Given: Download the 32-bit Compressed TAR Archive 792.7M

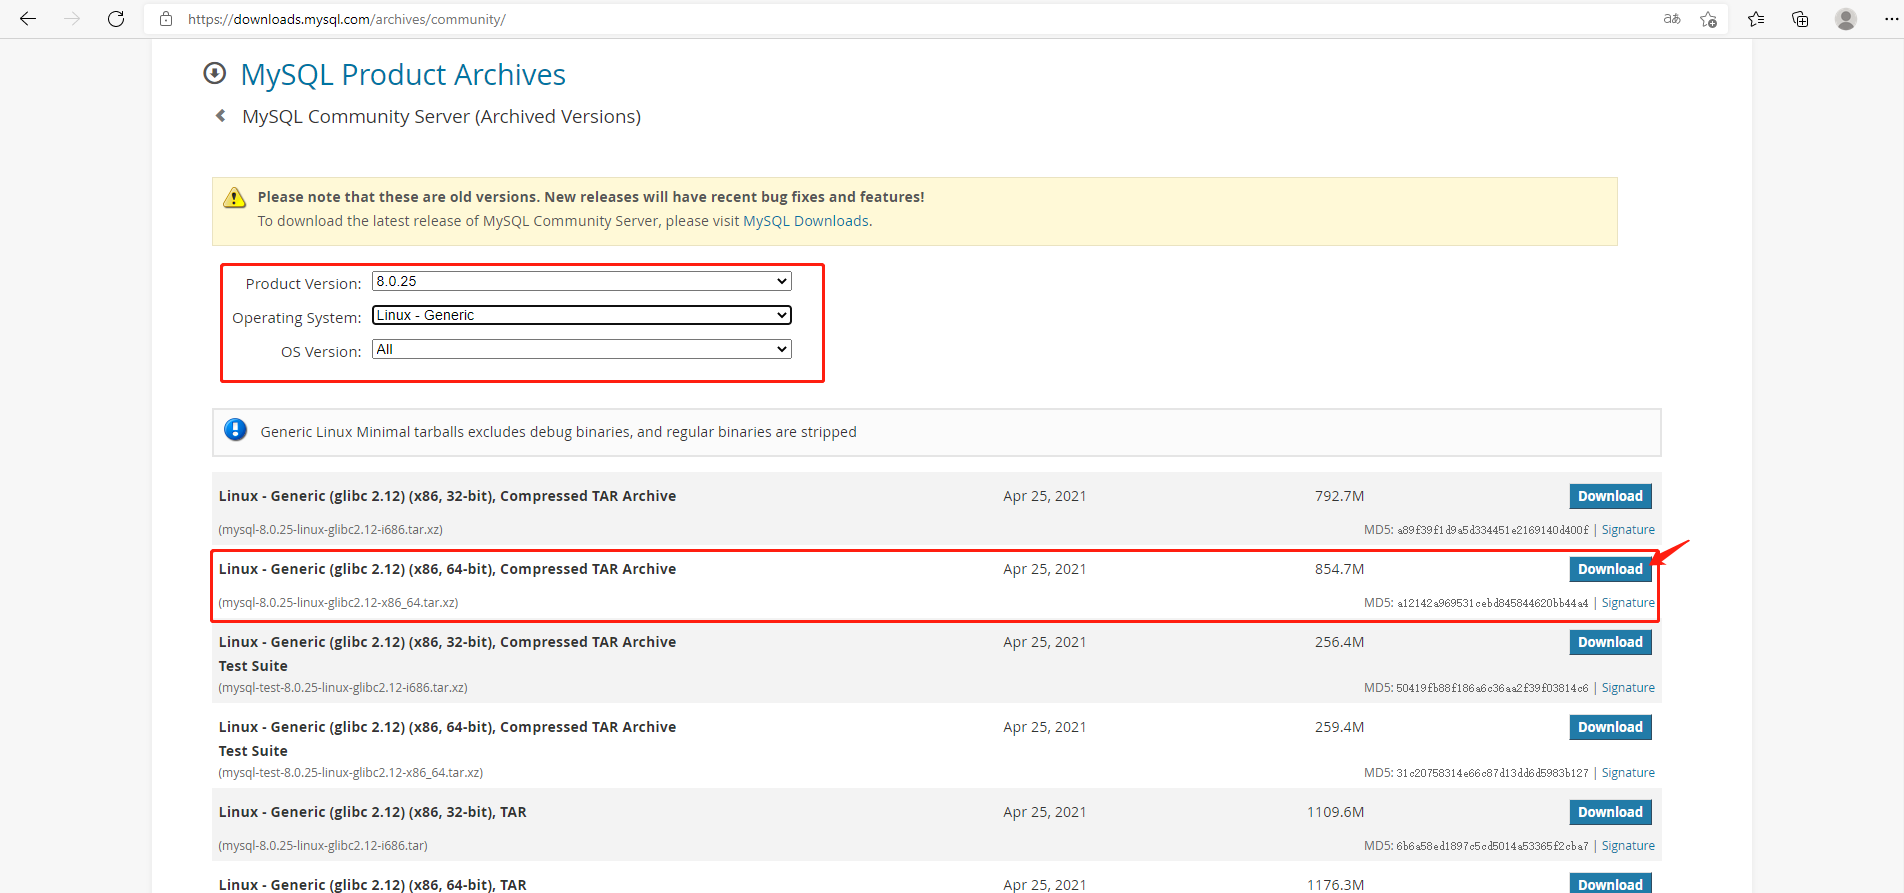Looking at the screenshot, I should point(1610,496).
